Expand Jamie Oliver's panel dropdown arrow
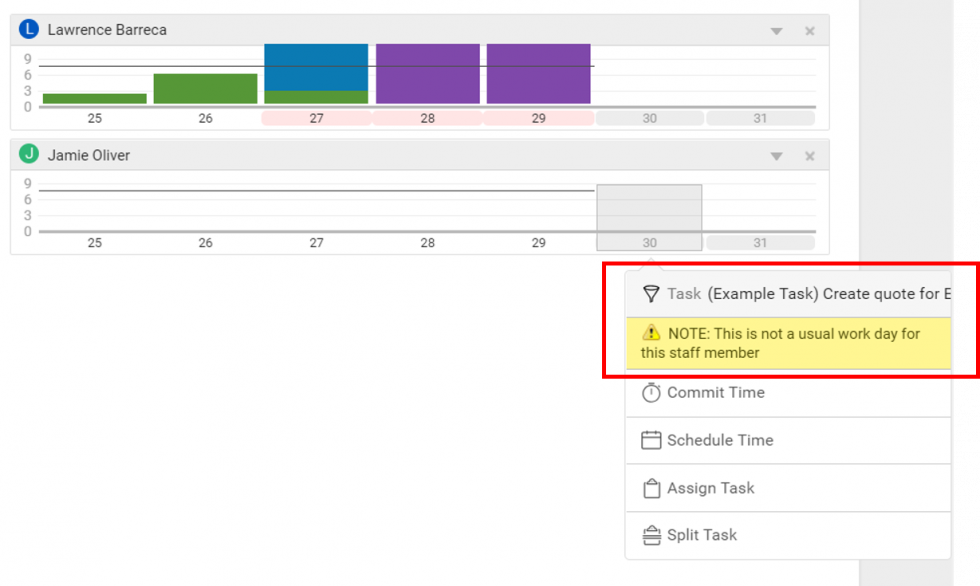The width and height of the screenshot is (980, 586). [x=776, y=156]
